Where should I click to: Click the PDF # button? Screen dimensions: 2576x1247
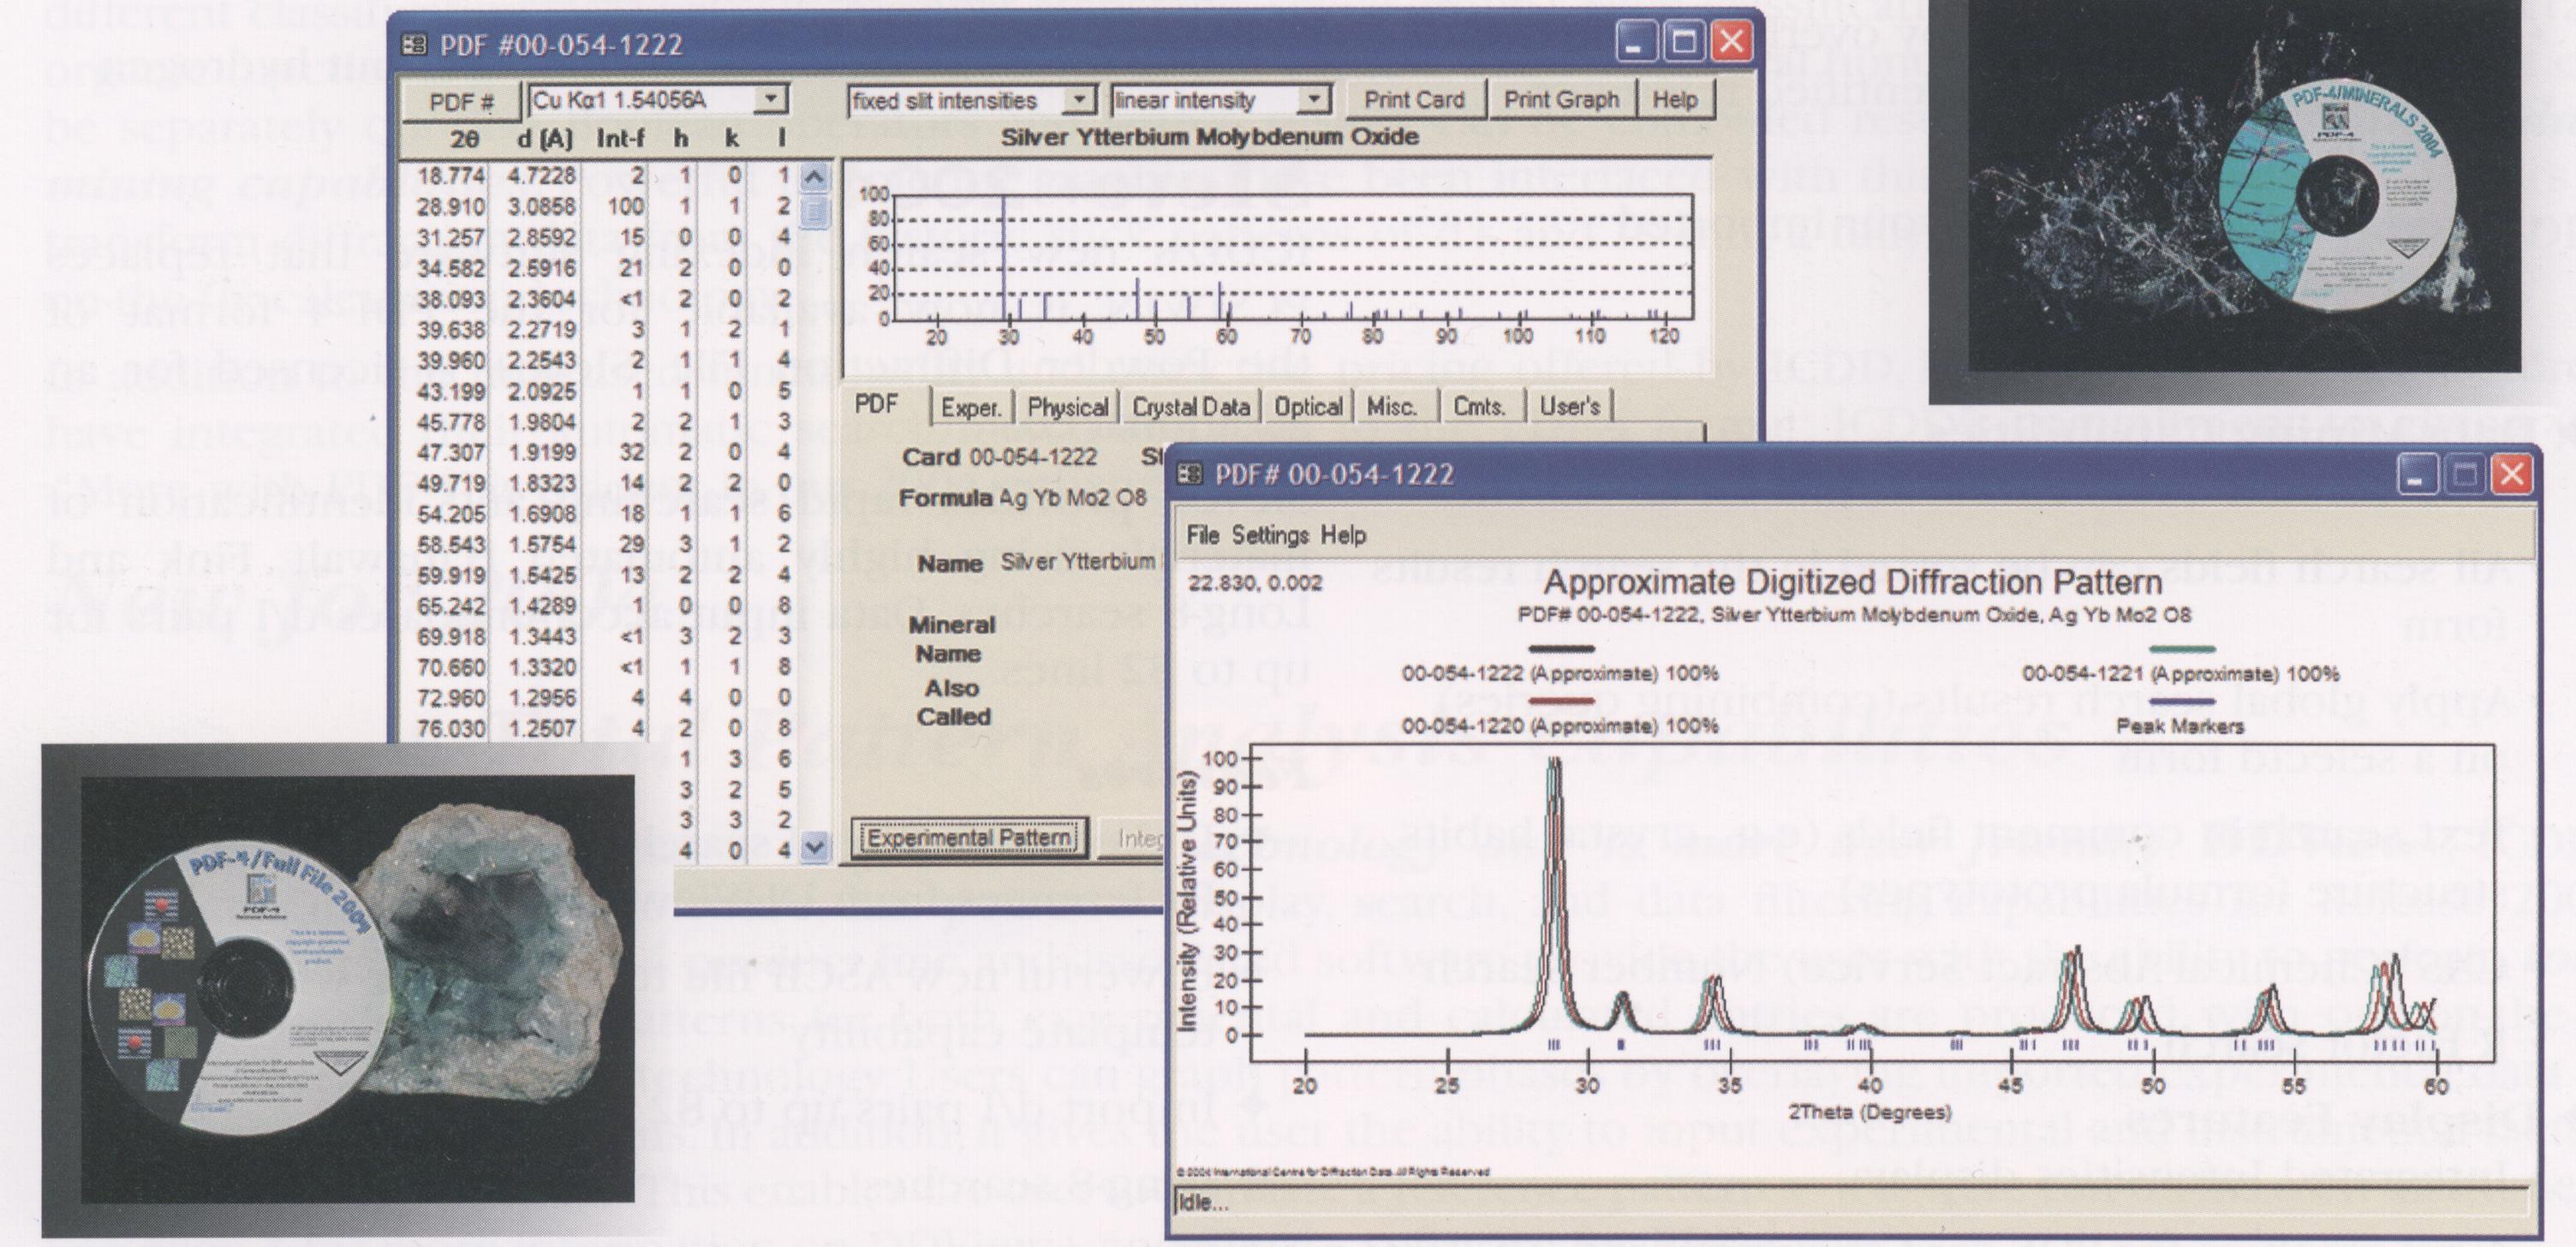pyautogui.click(x=461, y=101)
